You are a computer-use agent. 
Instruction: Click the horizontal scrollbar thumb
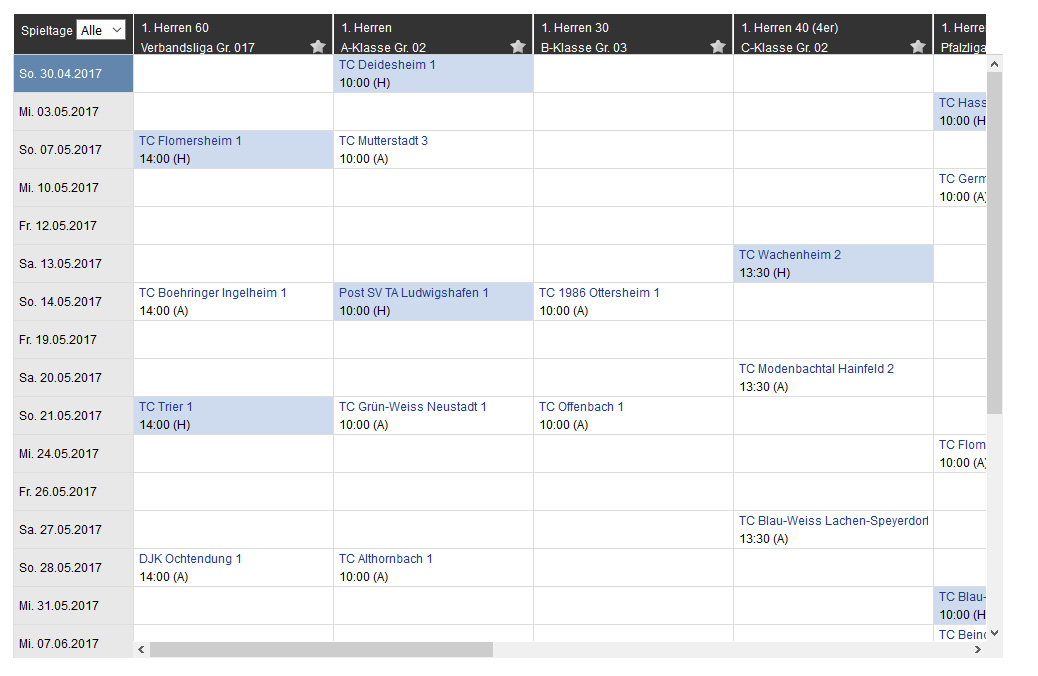321,650
